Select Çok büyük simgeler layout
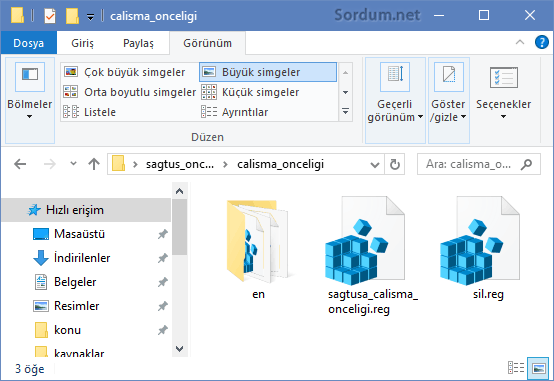The image size is (554, 381). click(124, 72)
